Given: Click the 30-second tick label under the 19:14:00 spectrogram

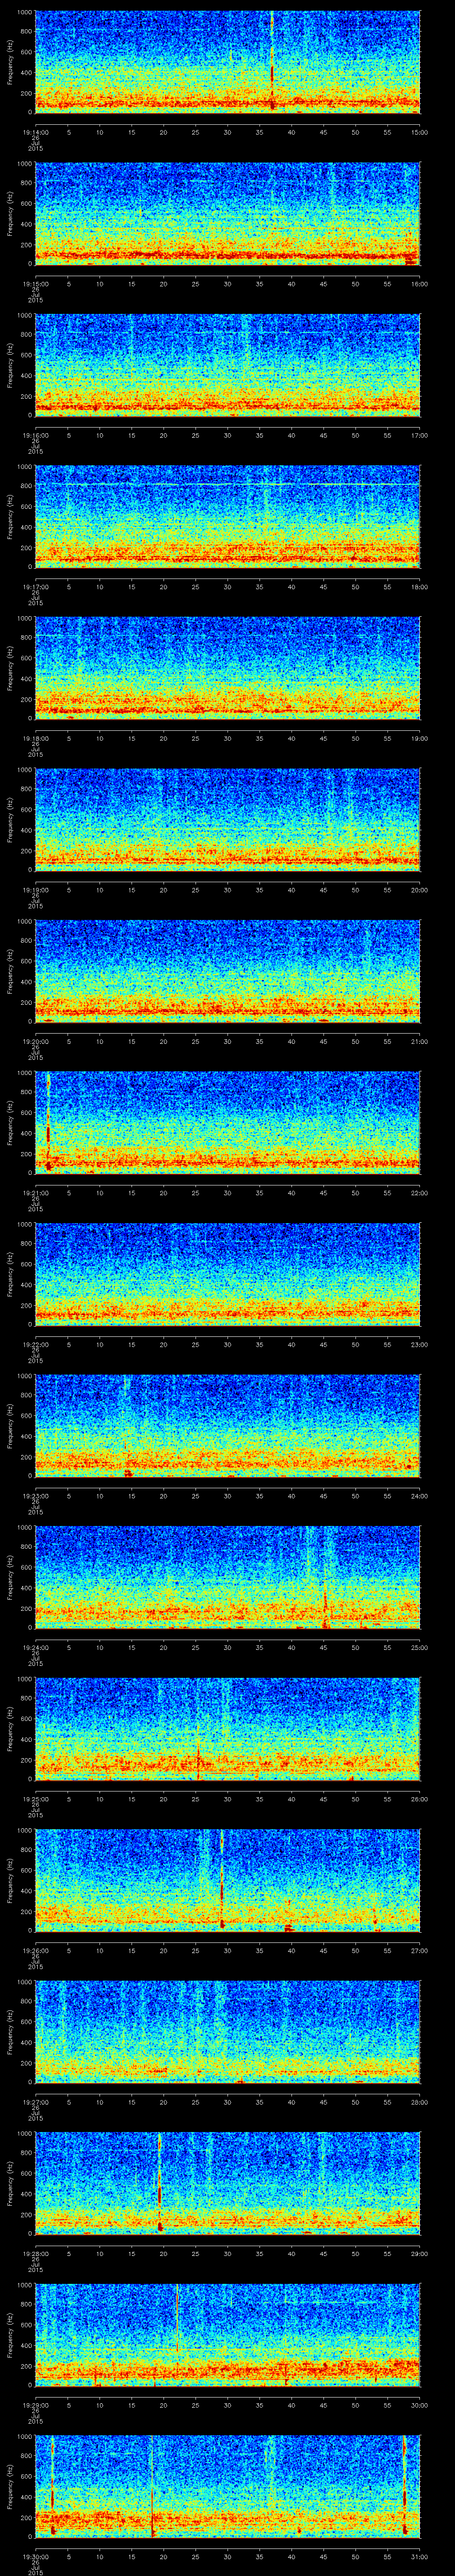Looking at the screenshot, I should pyautogui.click(x=228, y=131).
